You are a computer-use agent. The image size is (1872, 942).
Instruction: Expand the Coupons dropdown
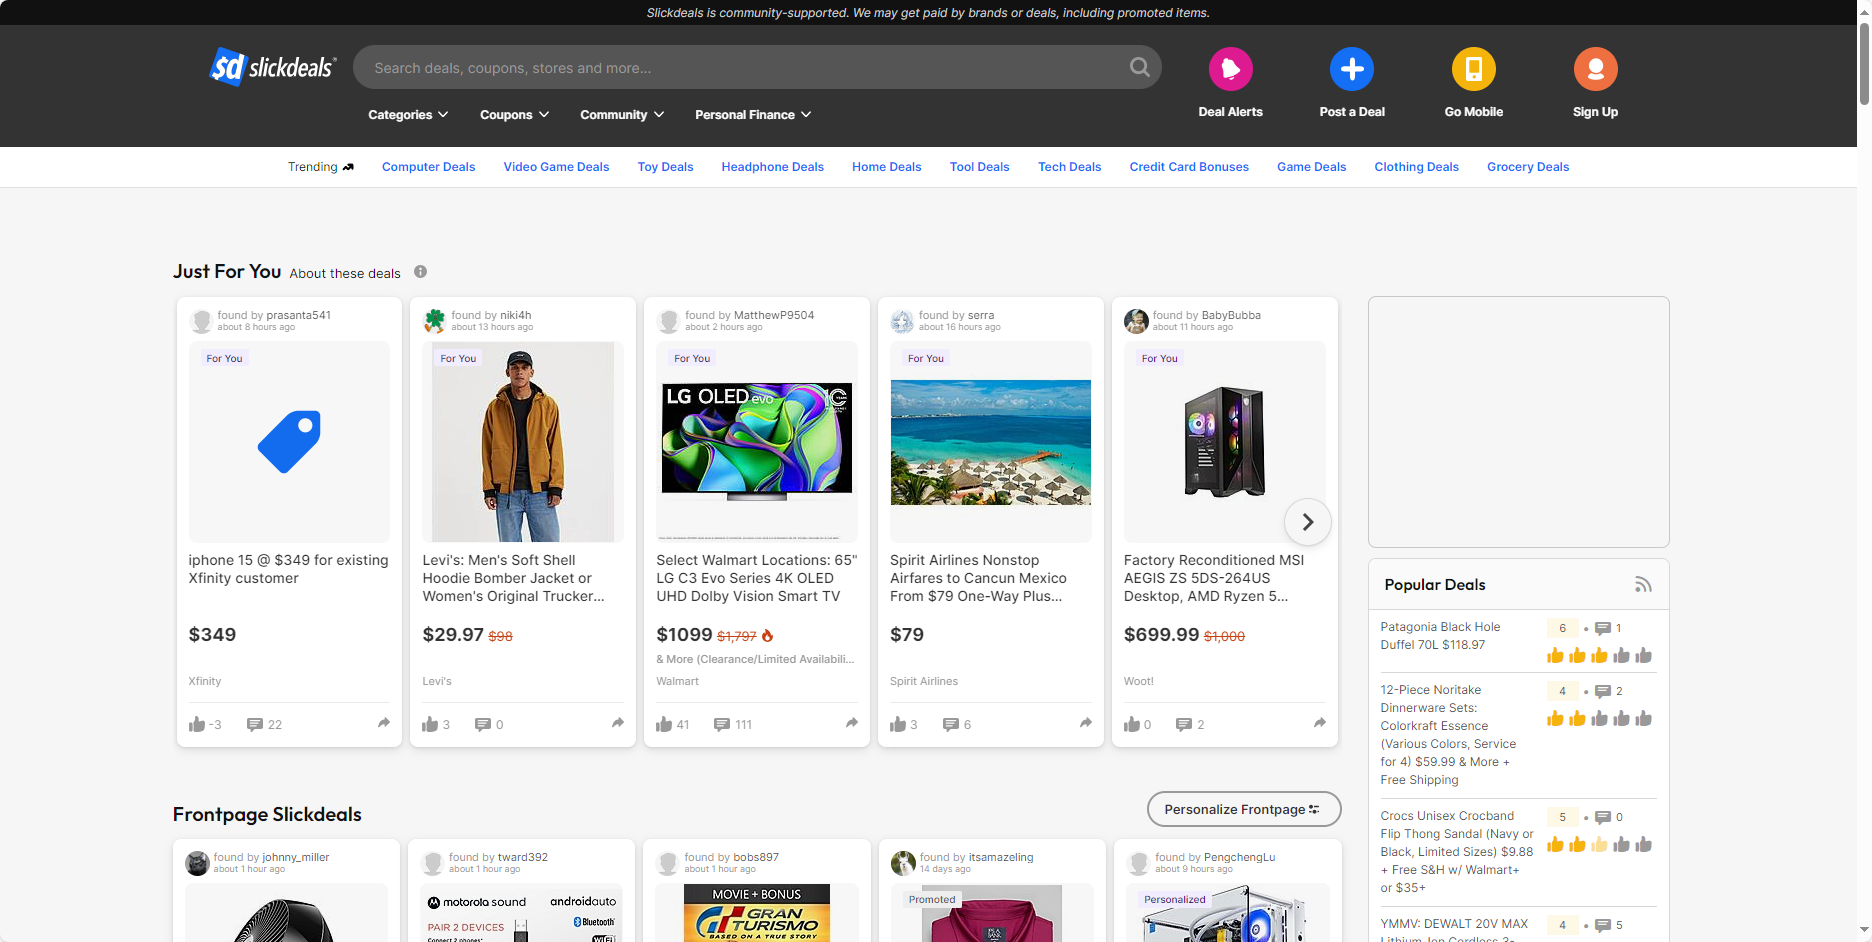point(515,114)
